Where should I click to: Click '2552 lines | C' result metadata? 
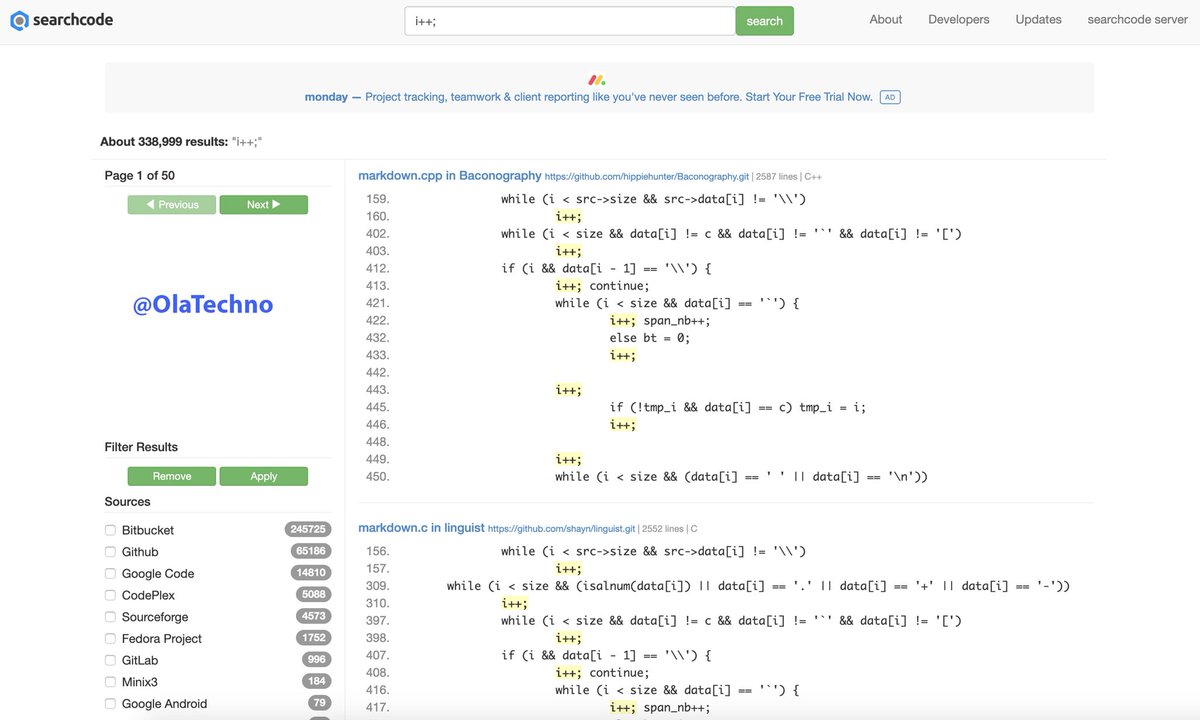tap(670, 528)
